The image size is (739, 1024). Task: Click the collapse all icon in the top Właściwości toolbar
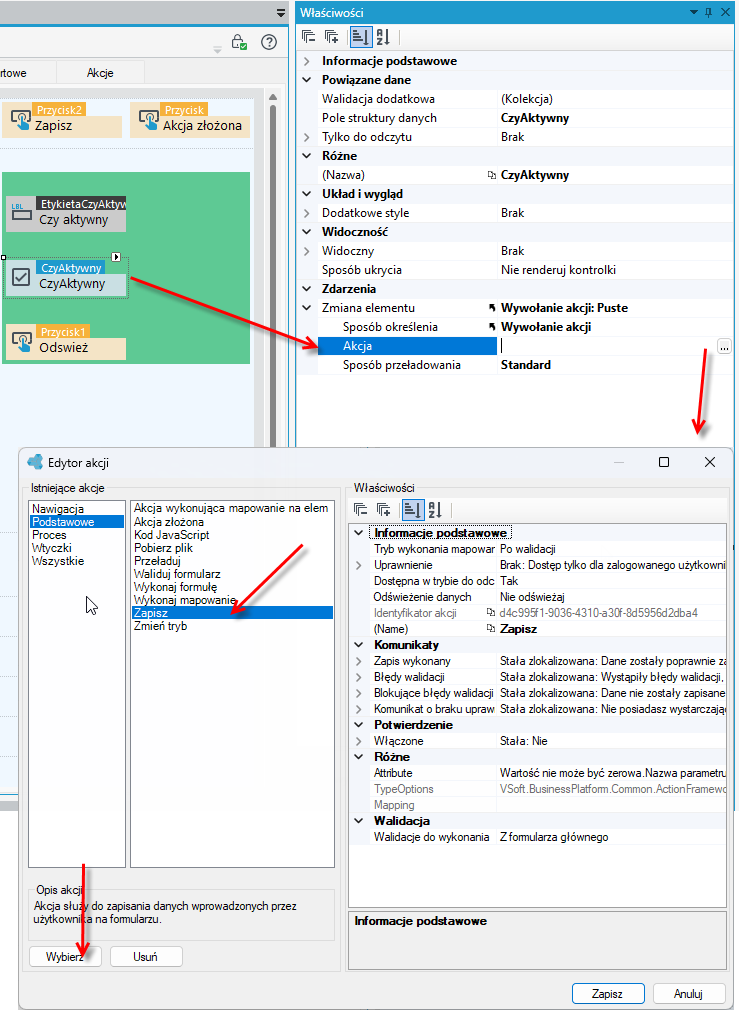[x=309, y=37]
